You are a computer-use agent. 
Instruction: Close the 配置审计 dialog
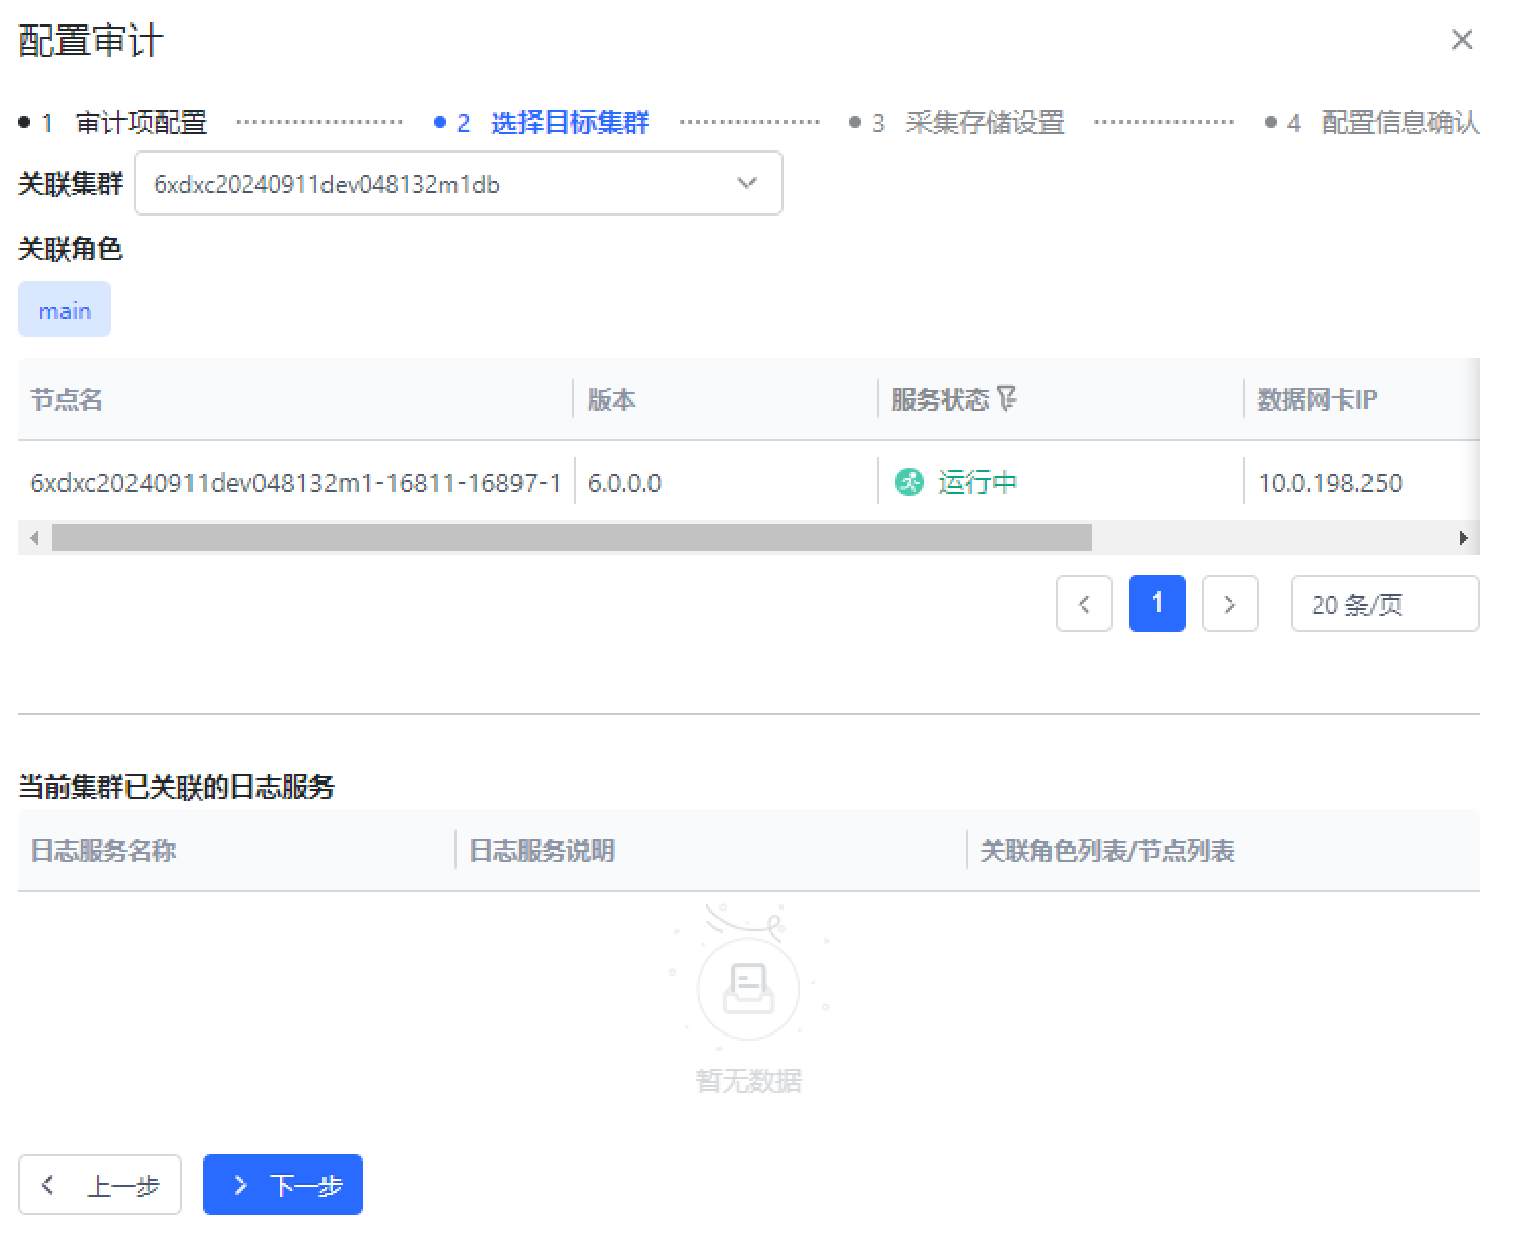(x=1462, y=40)
